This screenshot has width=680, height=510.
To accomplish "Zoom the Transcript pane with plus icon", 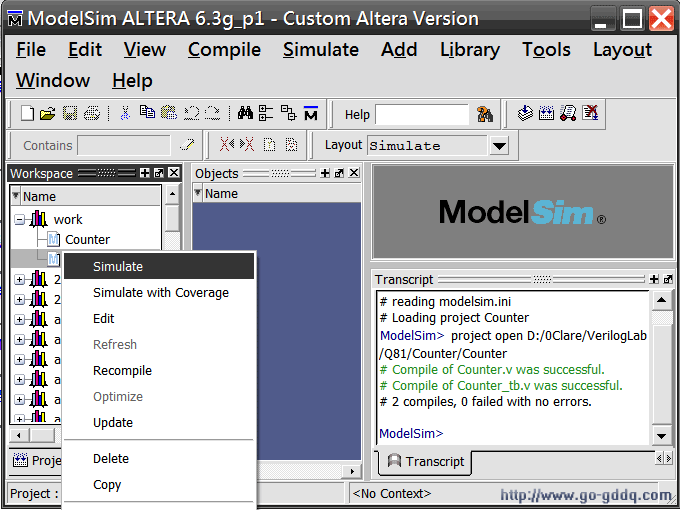I will [x=654, y=279].
